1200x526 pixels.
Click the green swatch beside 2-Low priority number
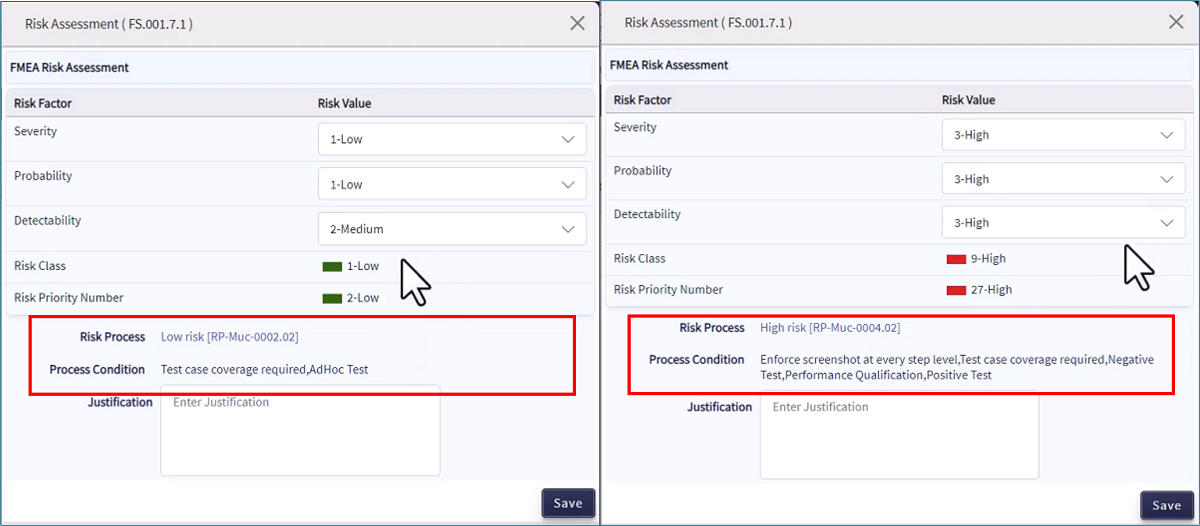332,298
